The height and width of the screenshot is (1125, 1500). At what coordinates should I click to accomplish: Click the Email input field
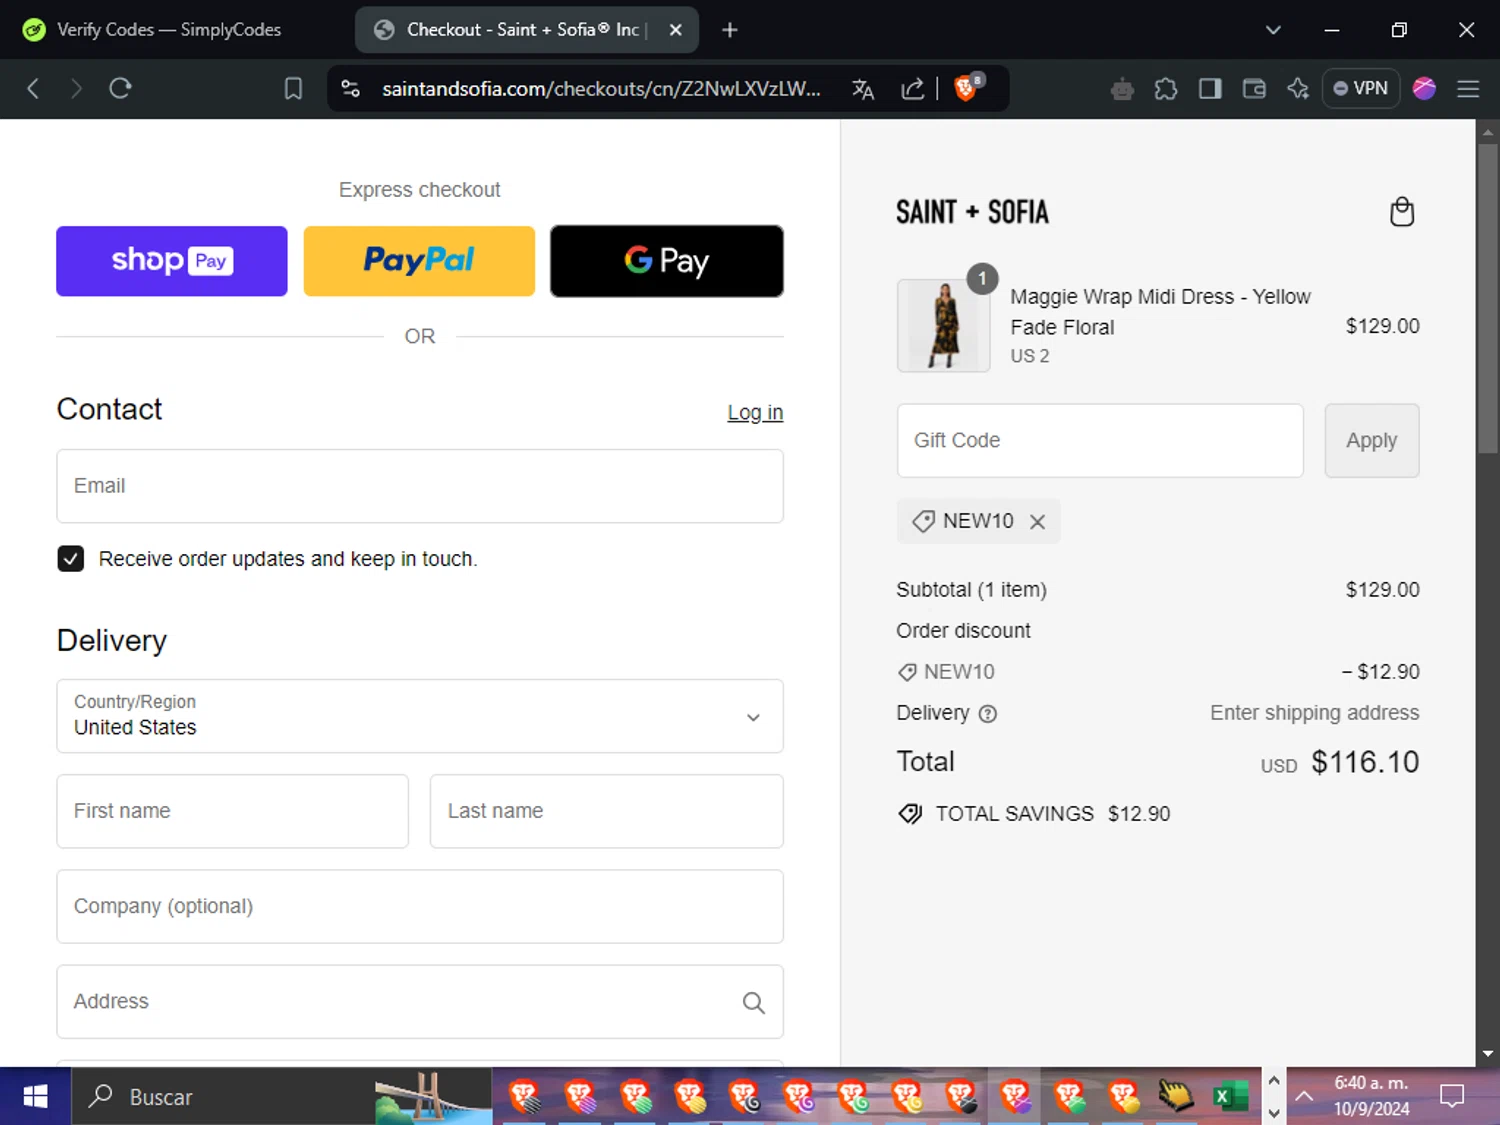point(420,486)
